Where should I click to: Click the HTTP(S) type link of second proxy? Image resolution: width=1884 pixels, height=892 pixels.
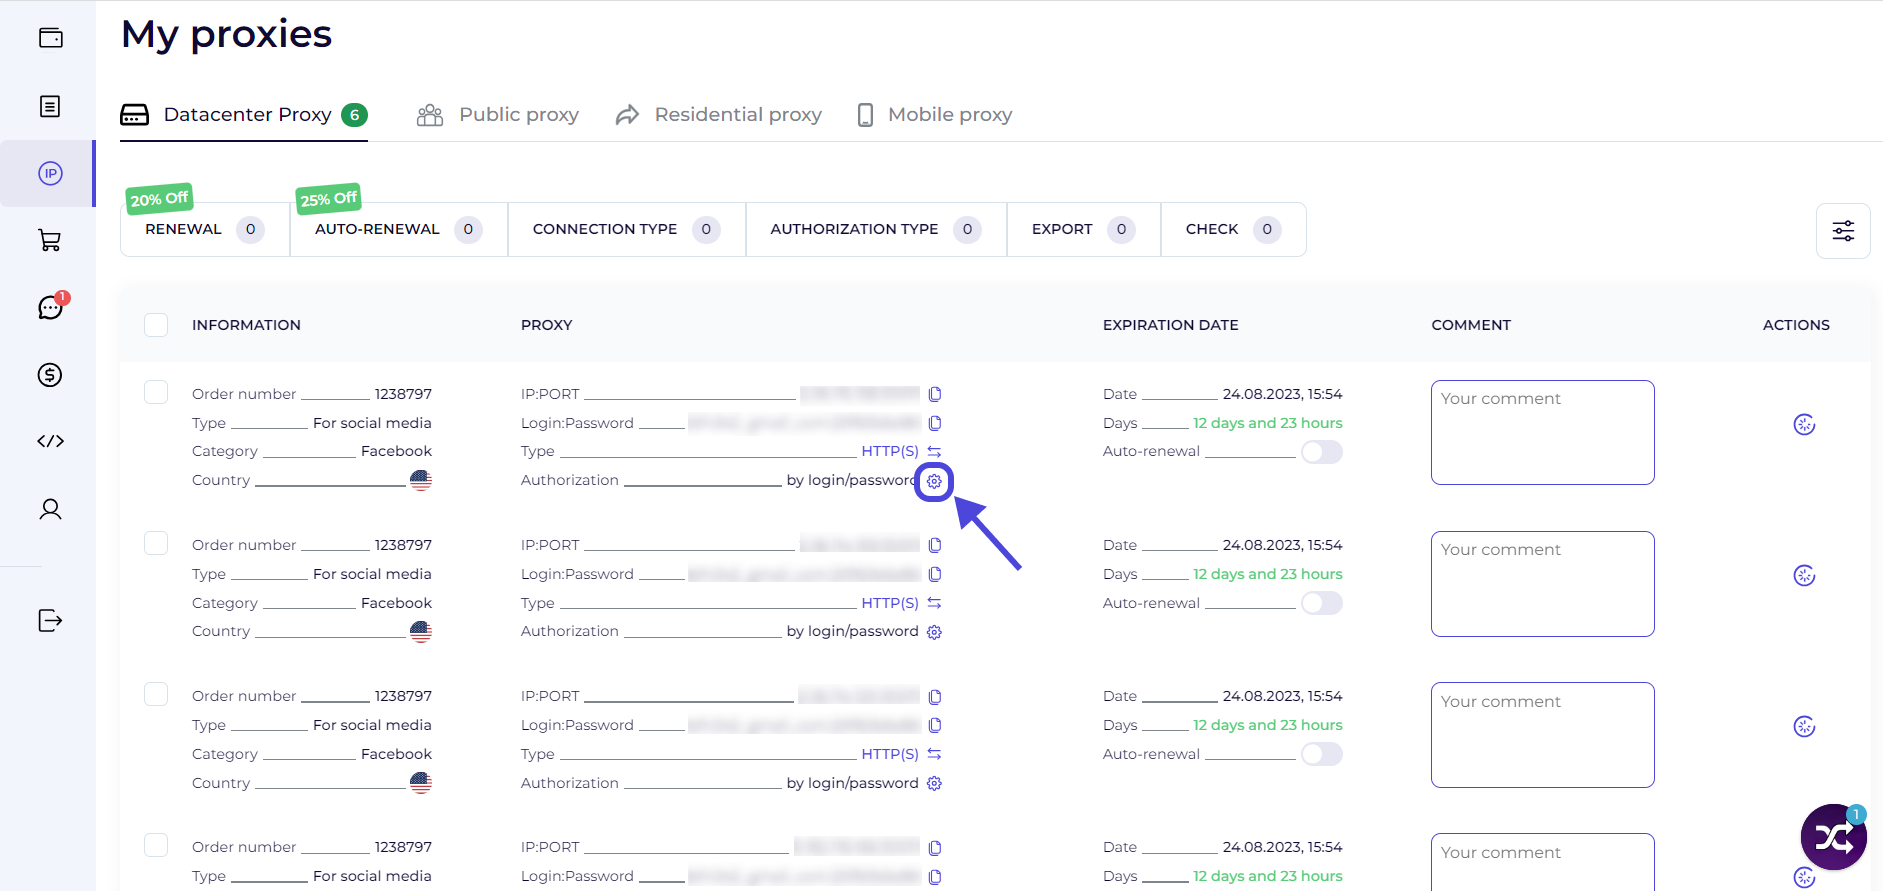coord(890,603)
